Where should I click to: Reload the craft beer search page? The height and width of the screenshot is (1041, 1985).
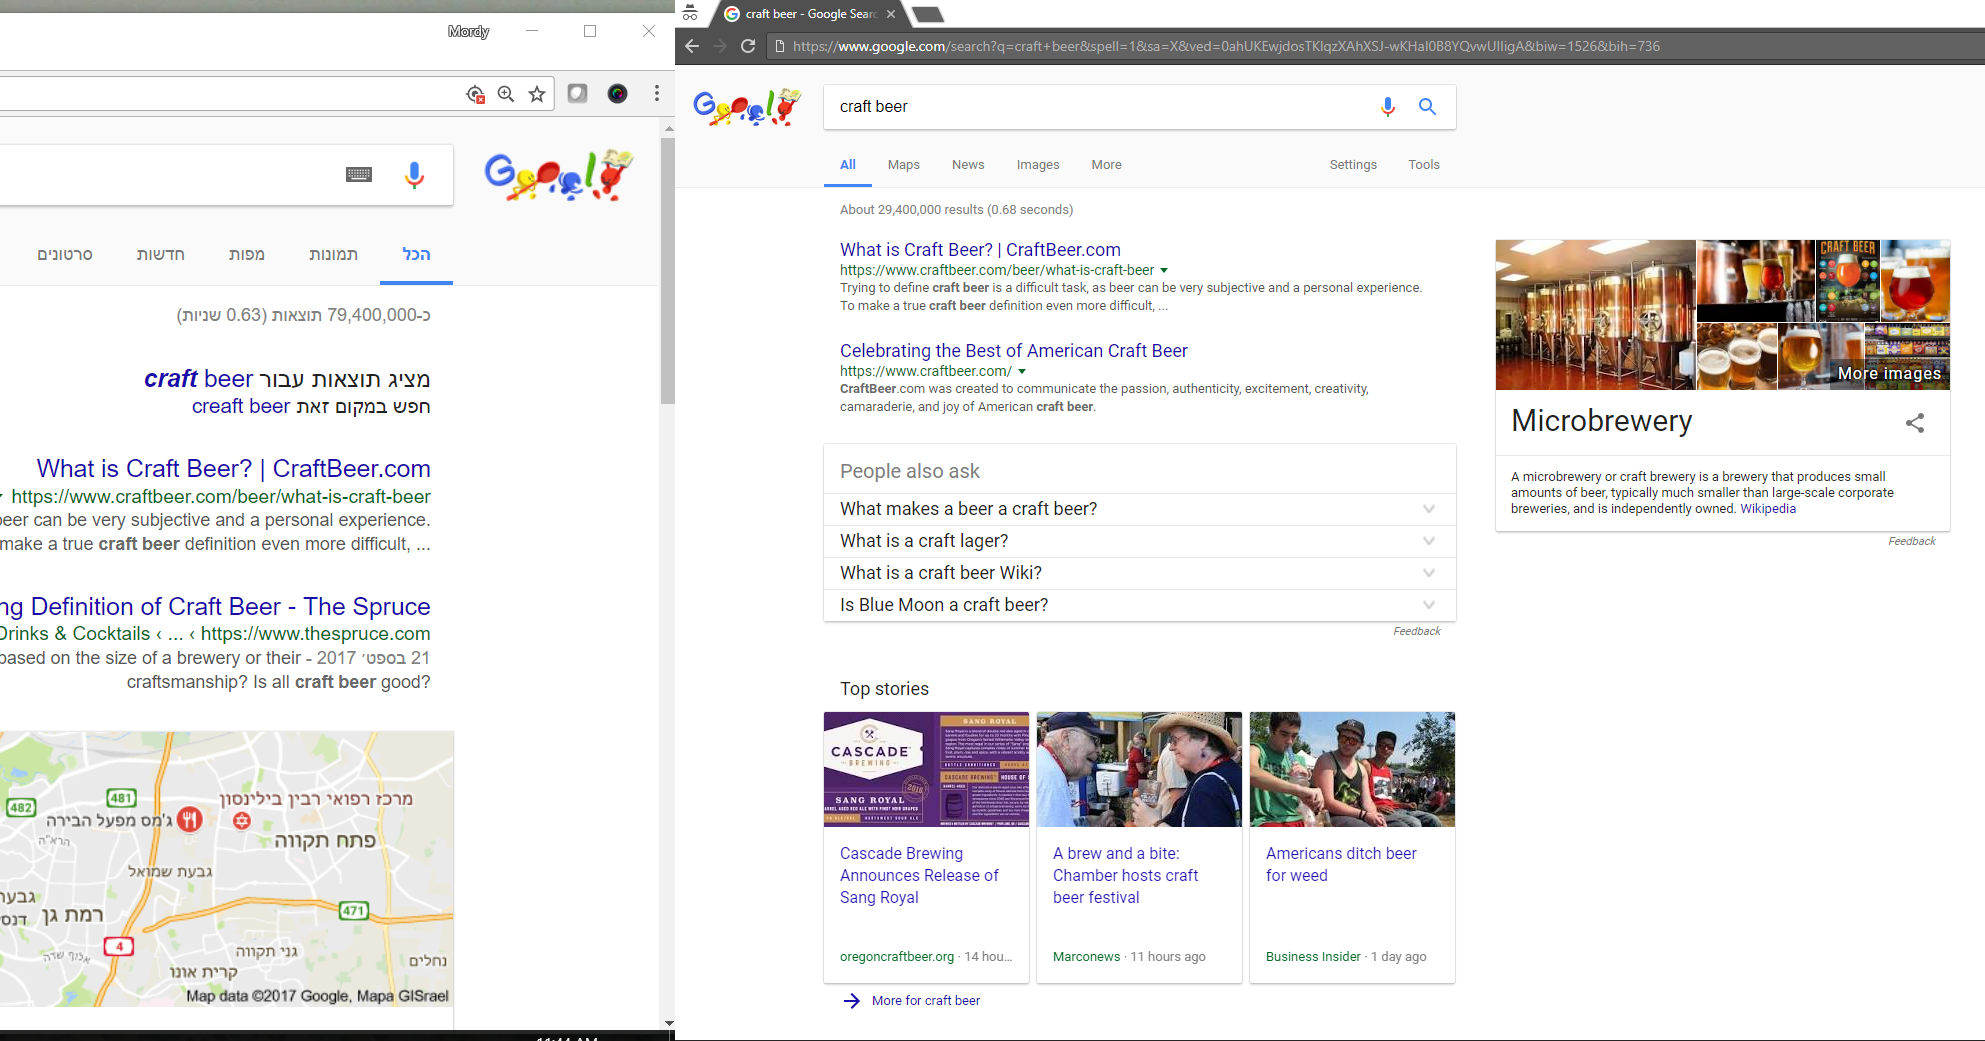coord(748,46)
